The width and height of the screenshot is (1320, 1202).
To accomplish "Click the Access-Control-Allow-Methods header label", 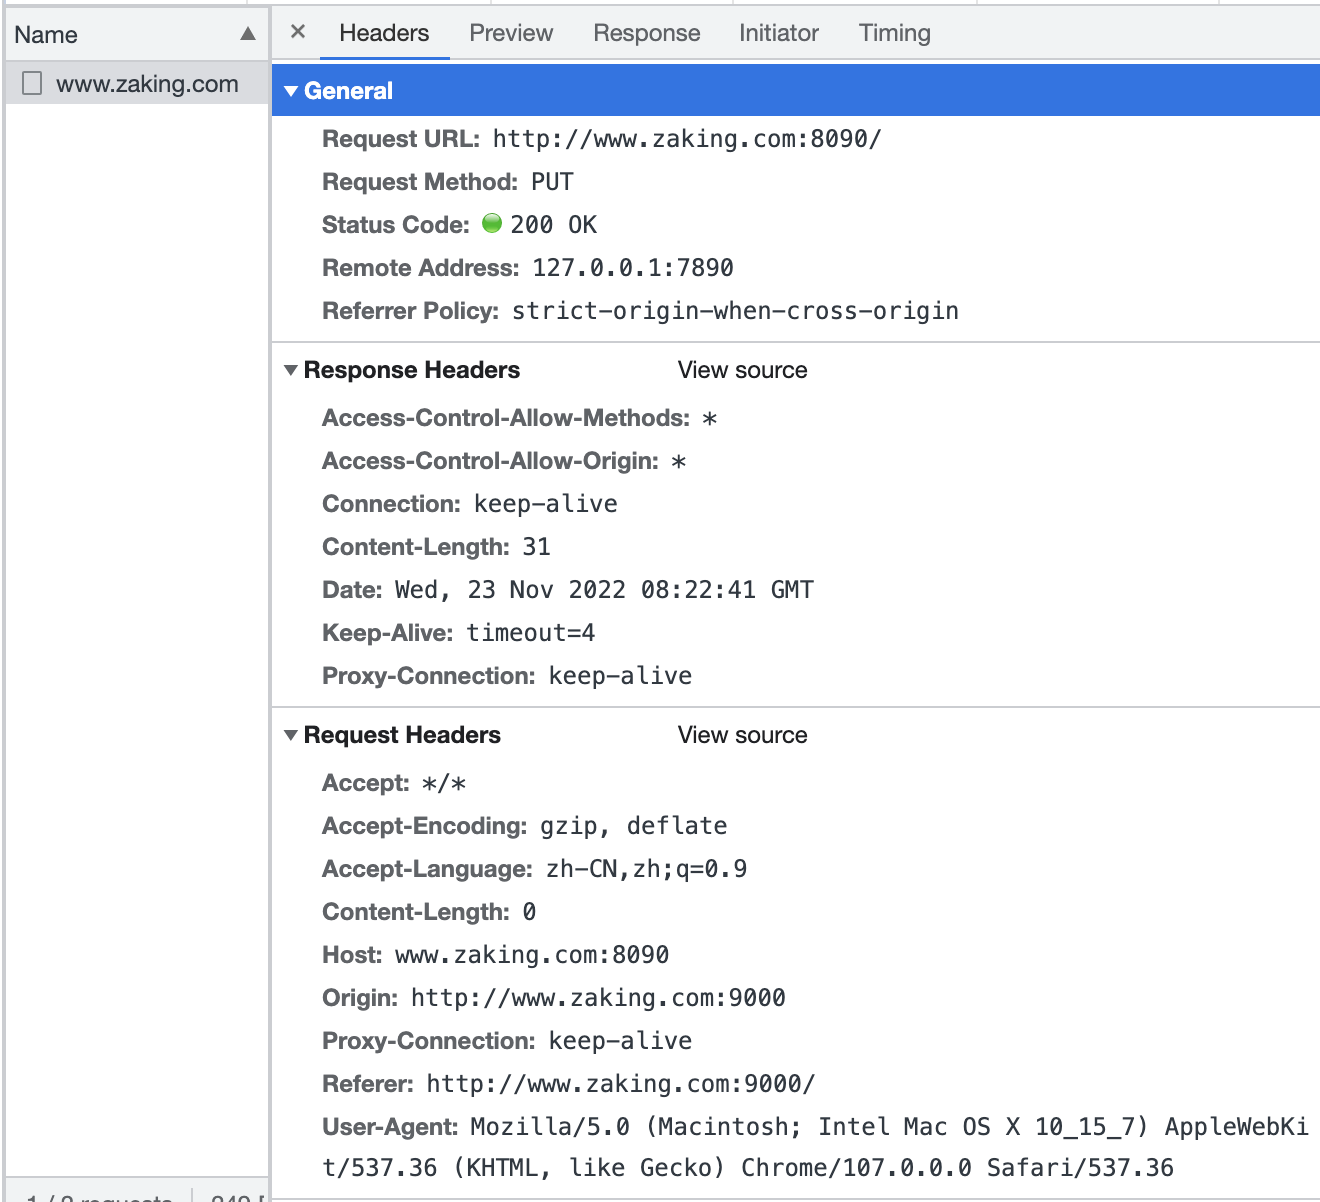I will 506,418.
